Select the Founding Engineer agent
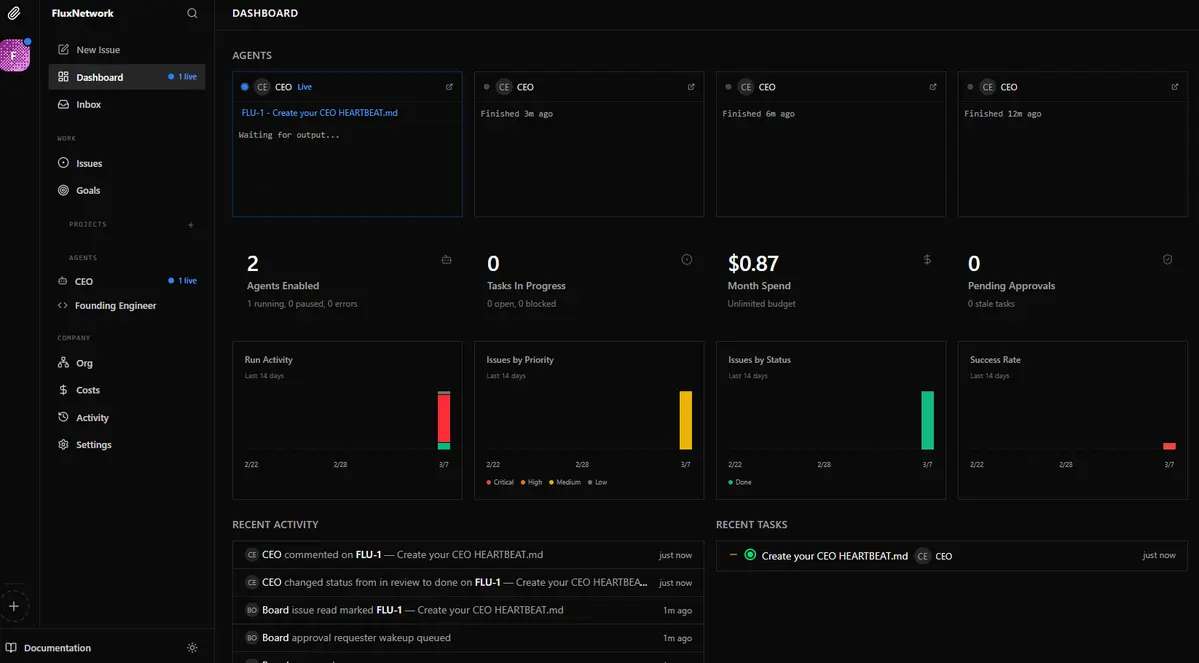1199x663 pixels. point(115,306)
